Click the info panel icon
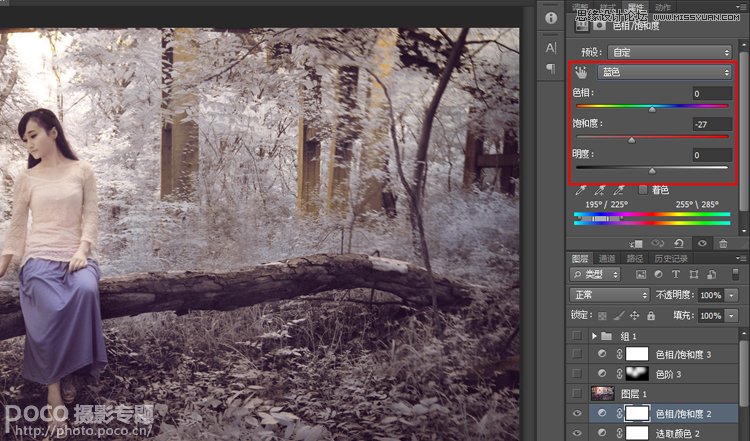Viewport: 750px width, 441px height. (x=550, y=18)
